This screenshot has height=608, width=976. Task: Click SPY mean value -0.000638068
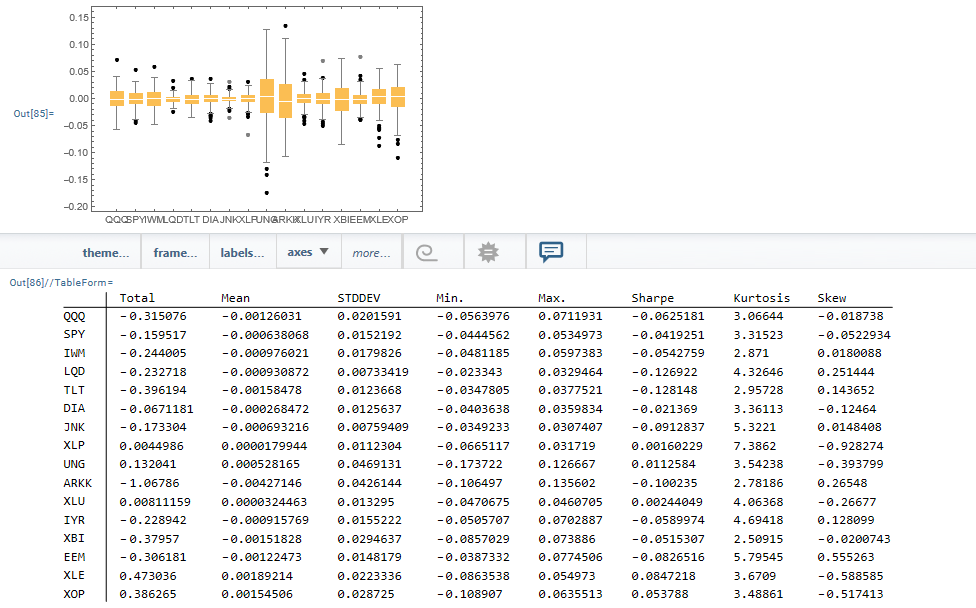pyautogui.click(x=265, y=335)
